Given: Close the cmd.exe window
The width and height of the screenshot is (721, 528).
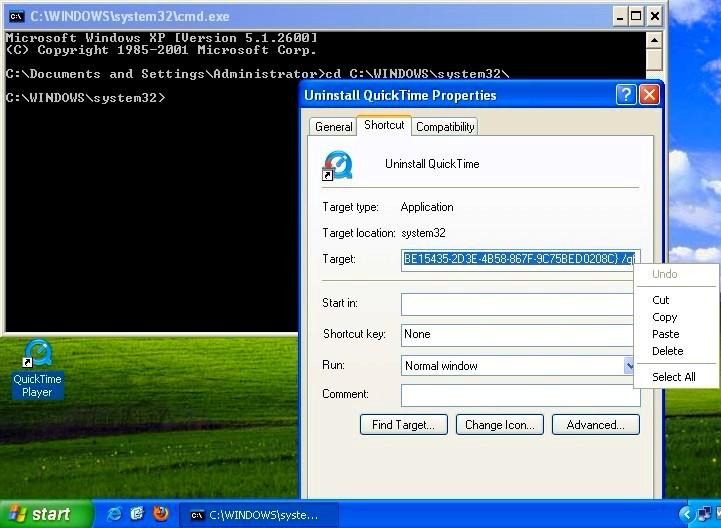Looking at the screenshot, I should pos(654,17).
